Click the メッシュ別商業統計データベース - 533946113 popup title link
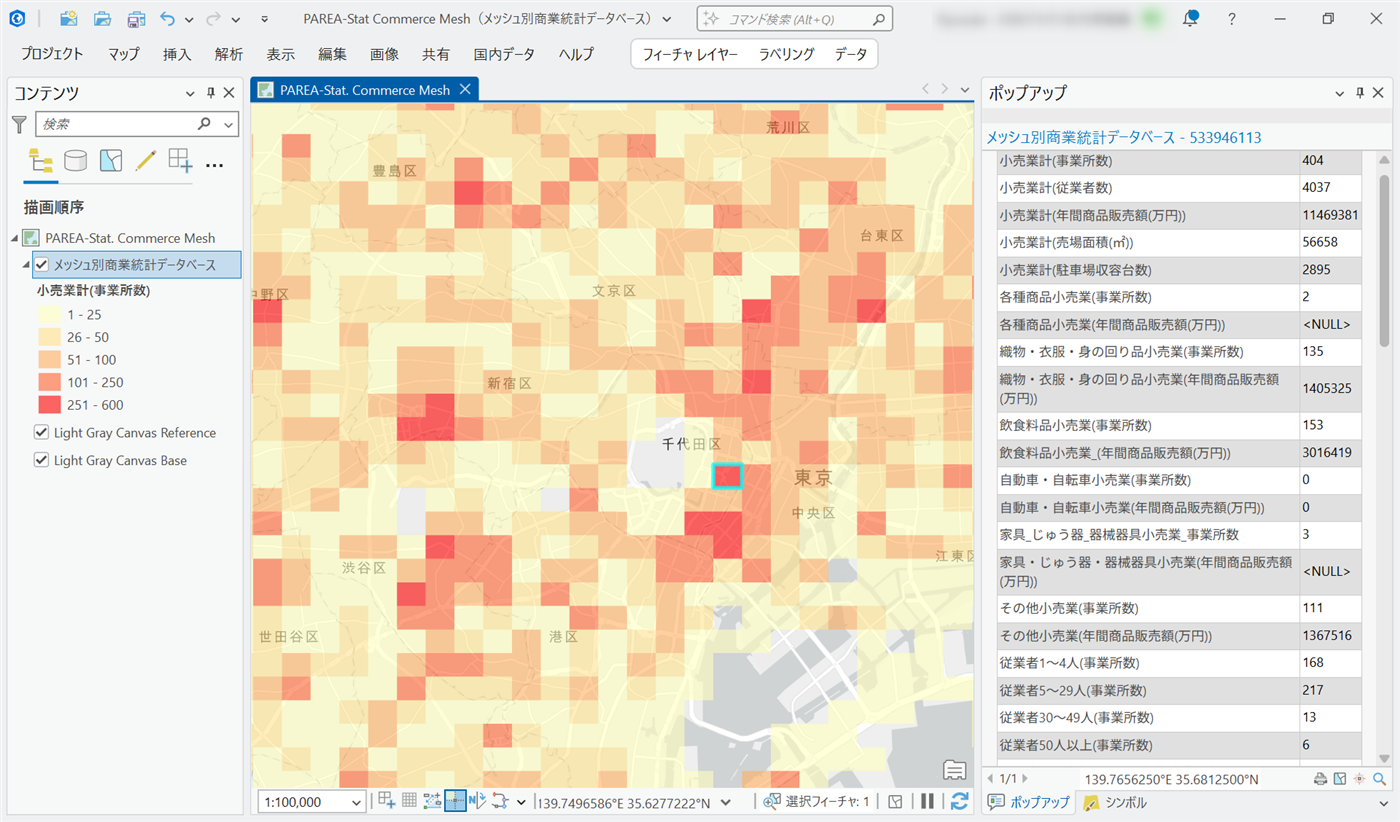Screen dimensions: 1400x822 [1123, 138]
